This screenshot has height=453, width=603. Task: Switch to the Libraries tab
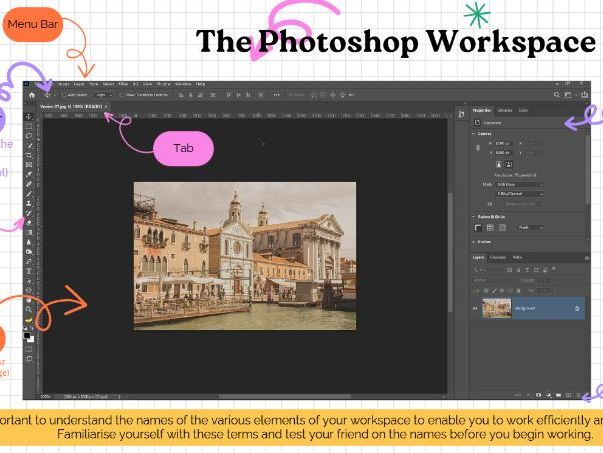(x=505, y=110)
